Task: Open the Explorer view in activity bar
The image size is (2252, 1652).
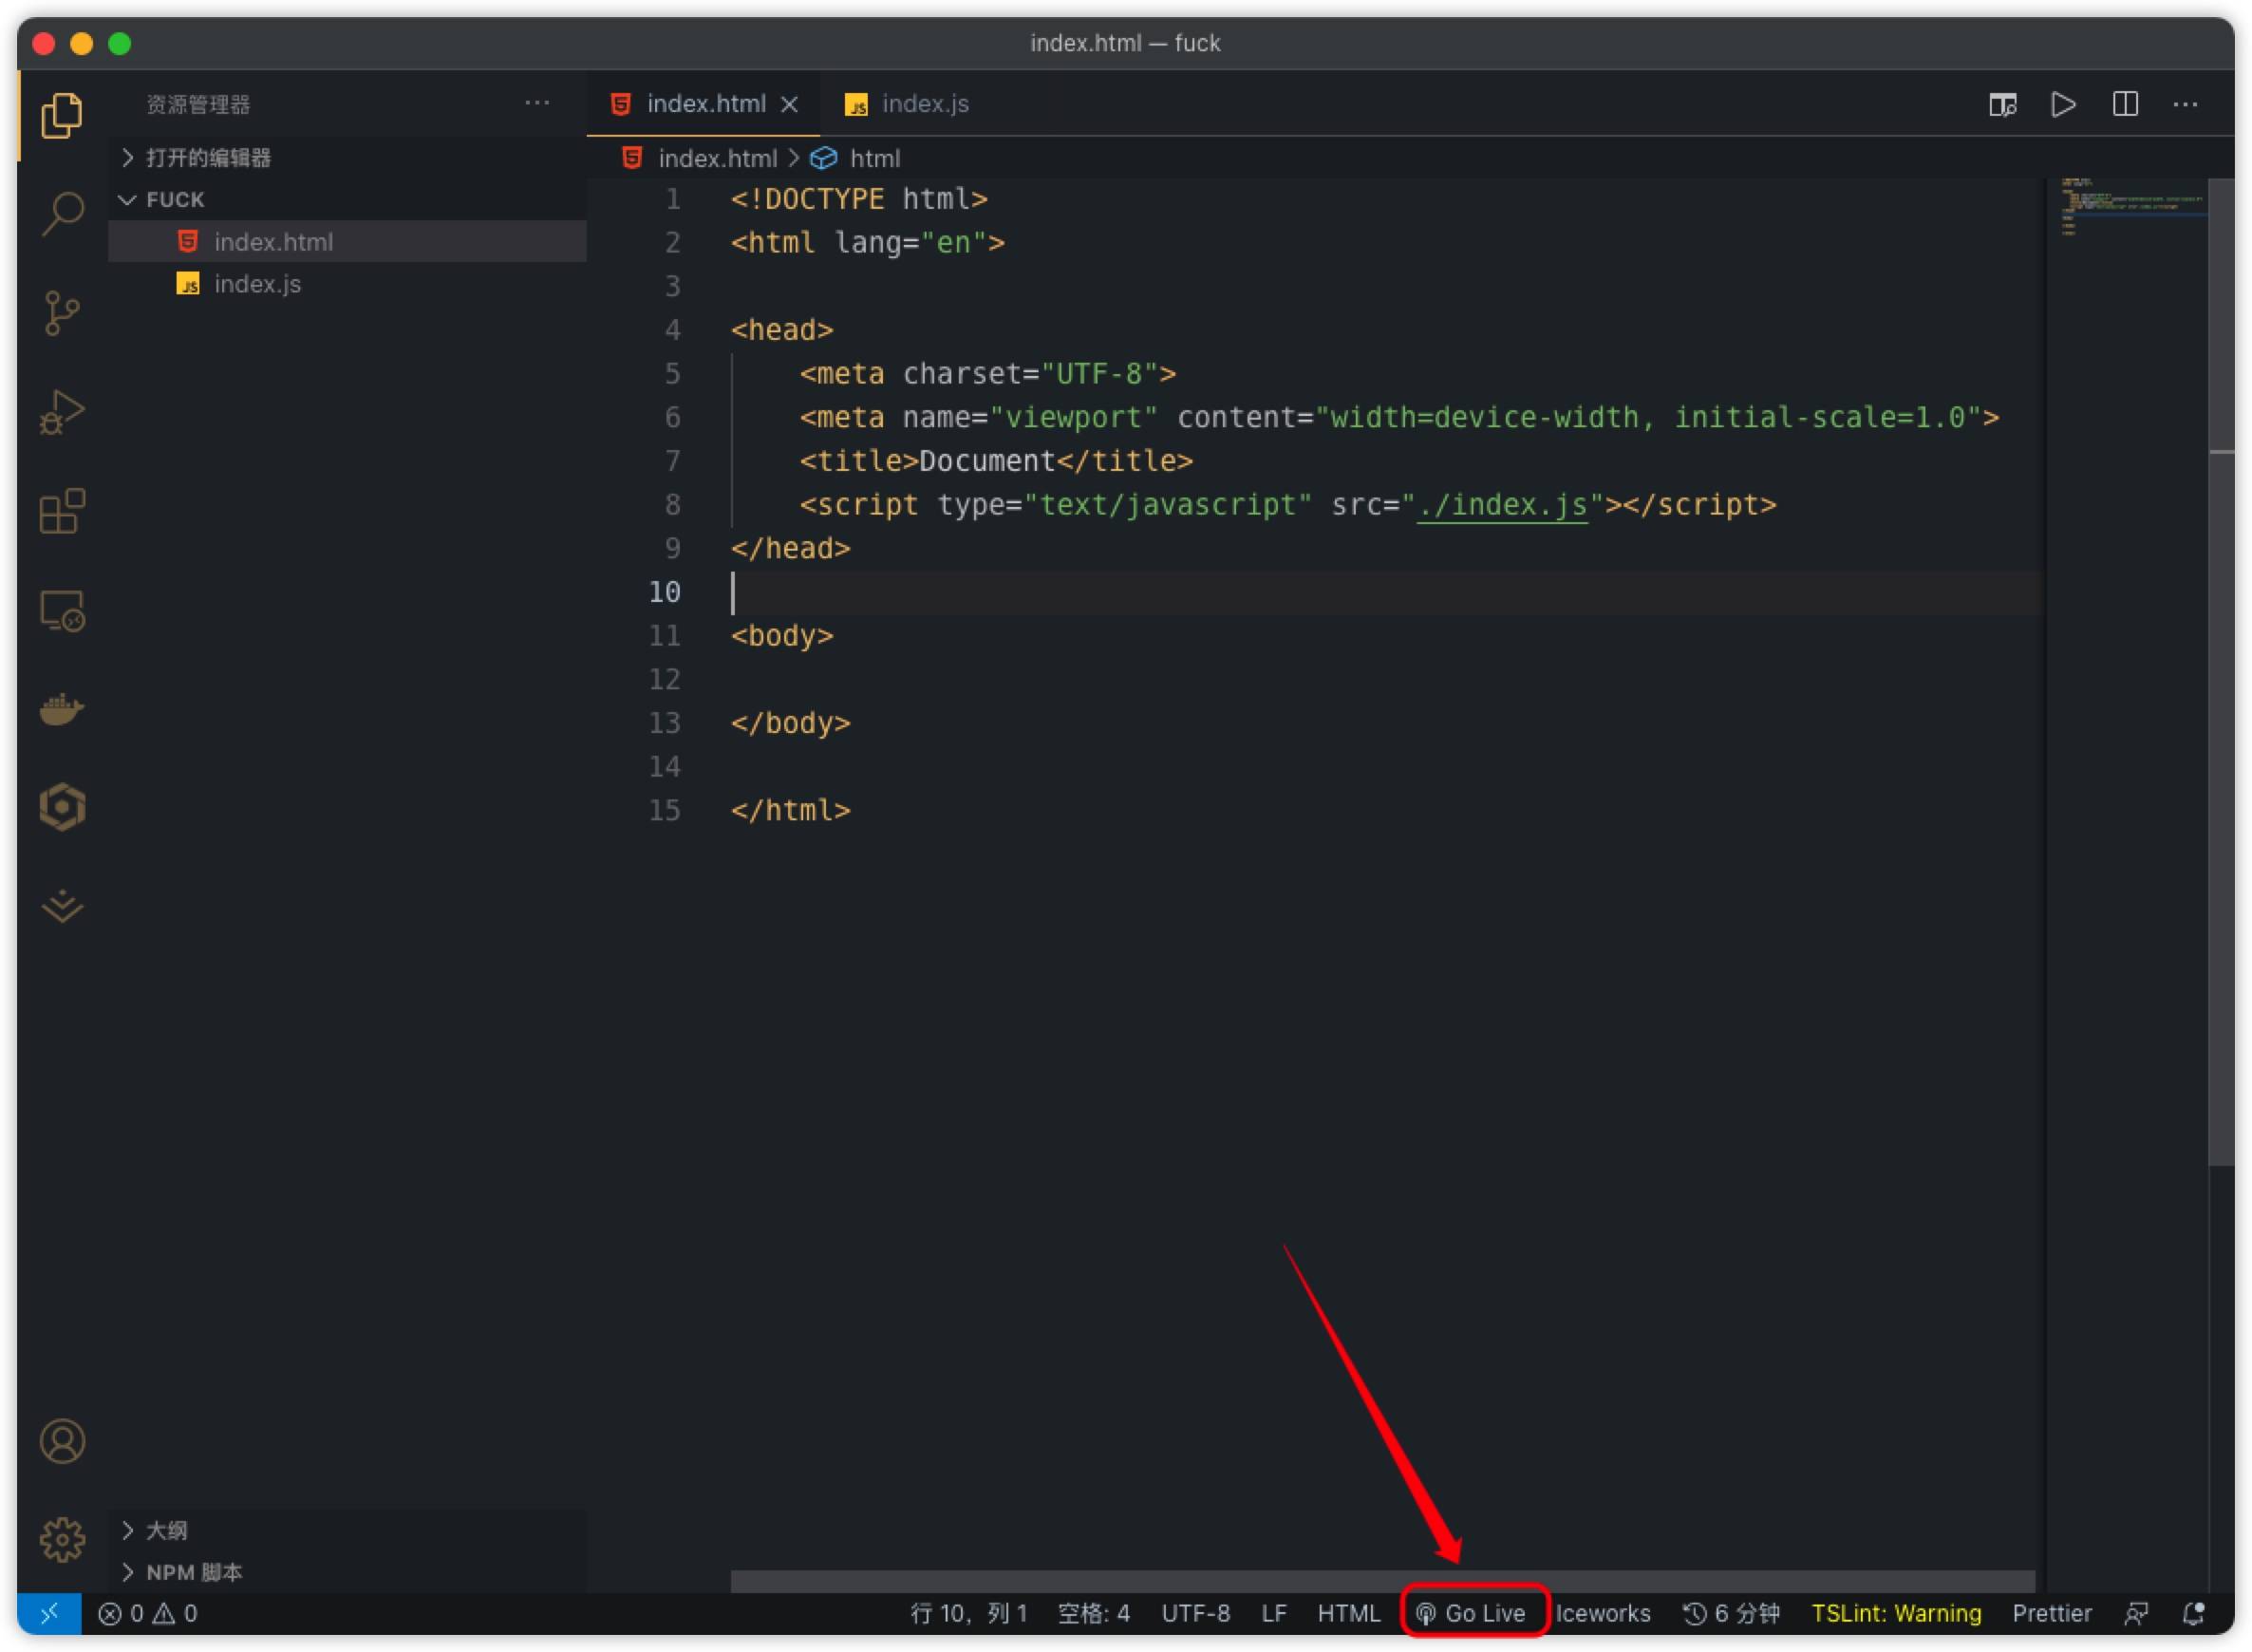Action: tap(62, 115)
